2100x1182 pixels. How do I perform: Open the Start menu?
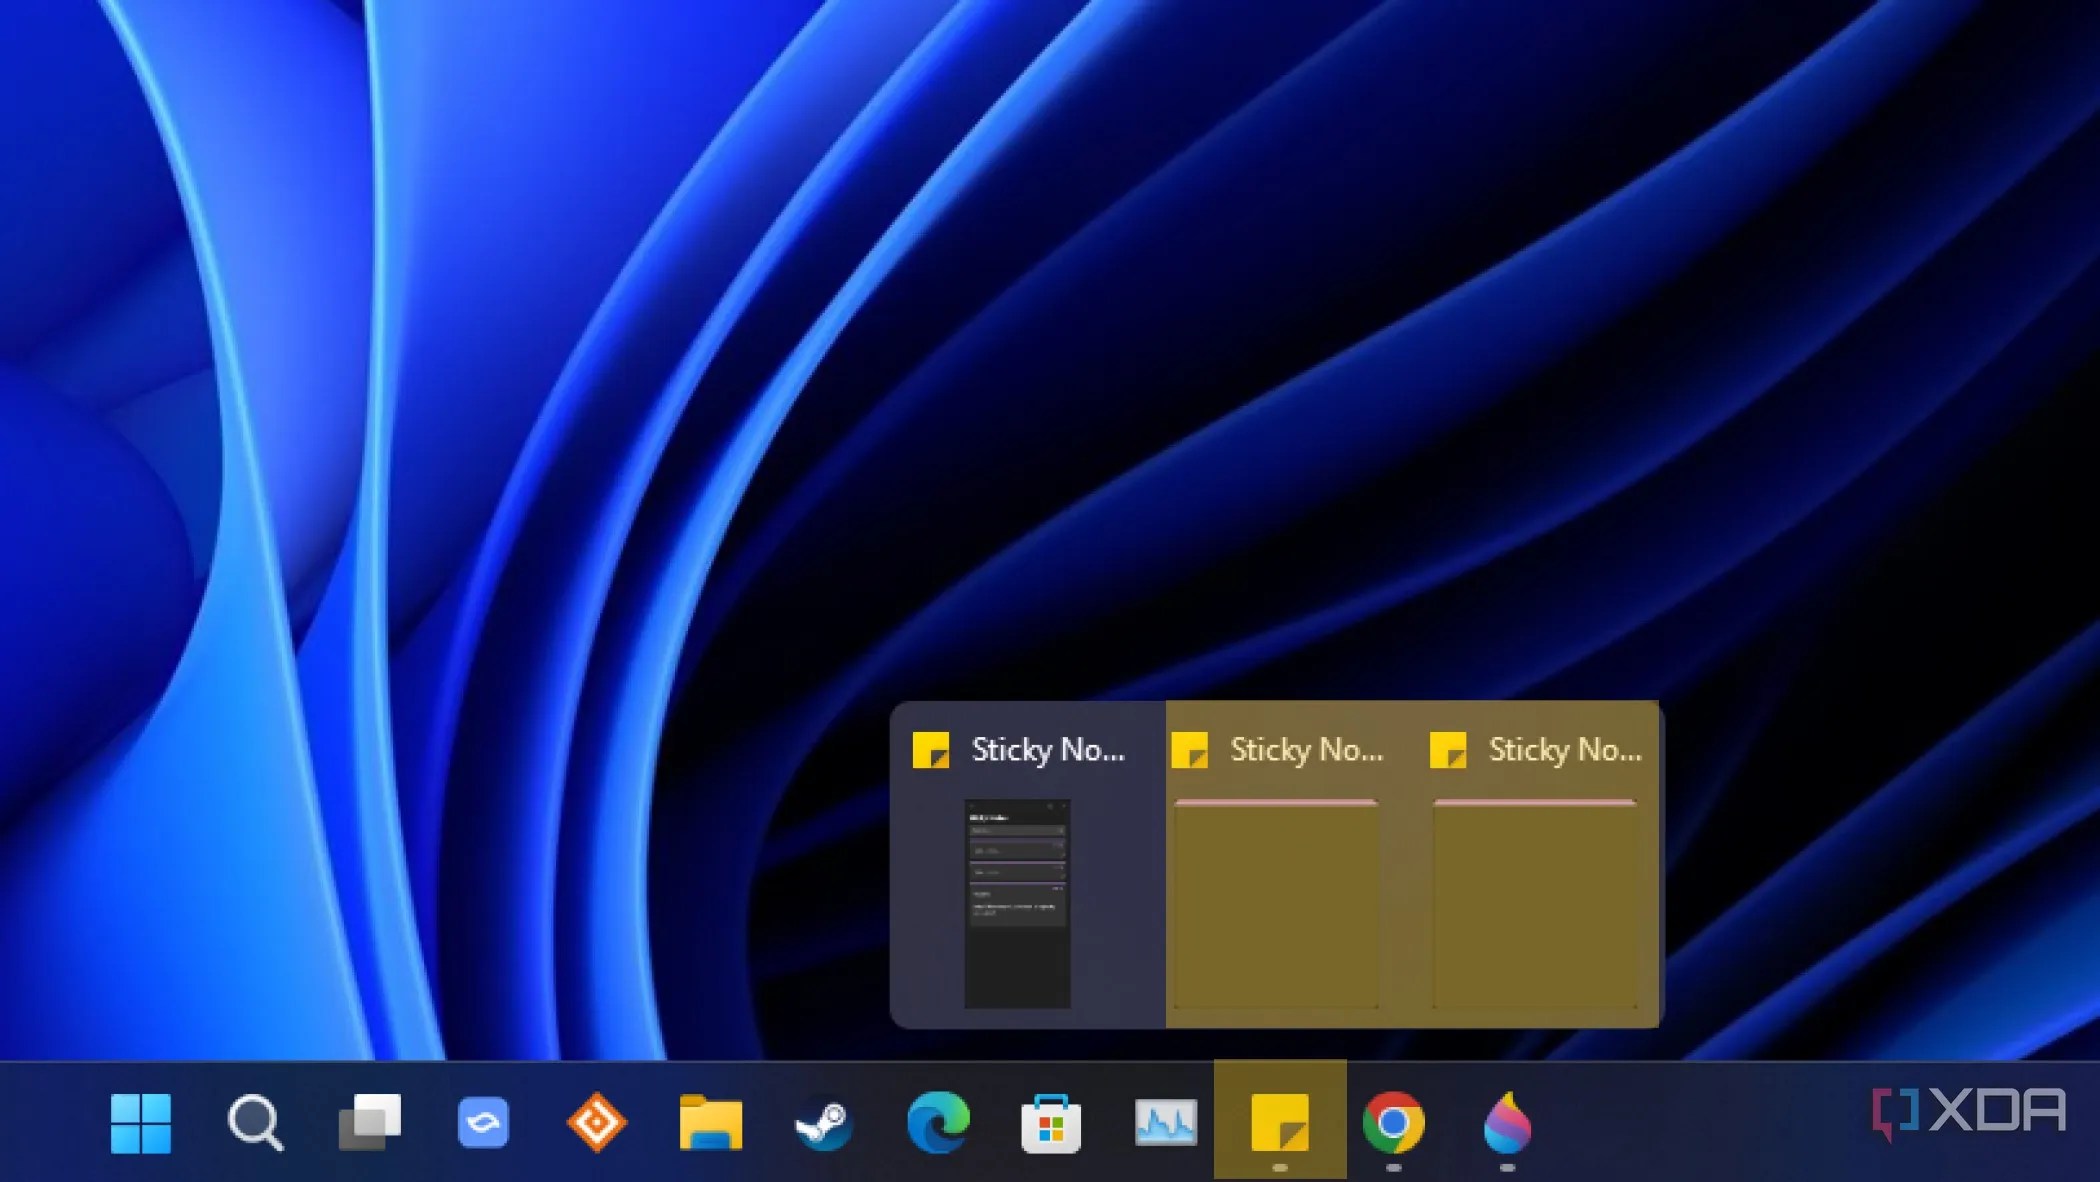click(x=143, y=1124)
